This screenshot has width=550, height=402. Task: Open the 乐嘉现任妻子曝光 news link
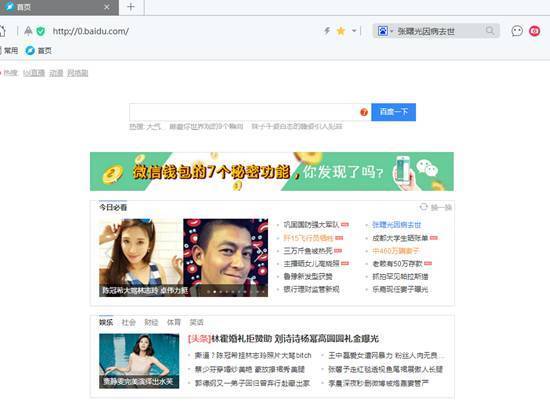click(400, 289)
